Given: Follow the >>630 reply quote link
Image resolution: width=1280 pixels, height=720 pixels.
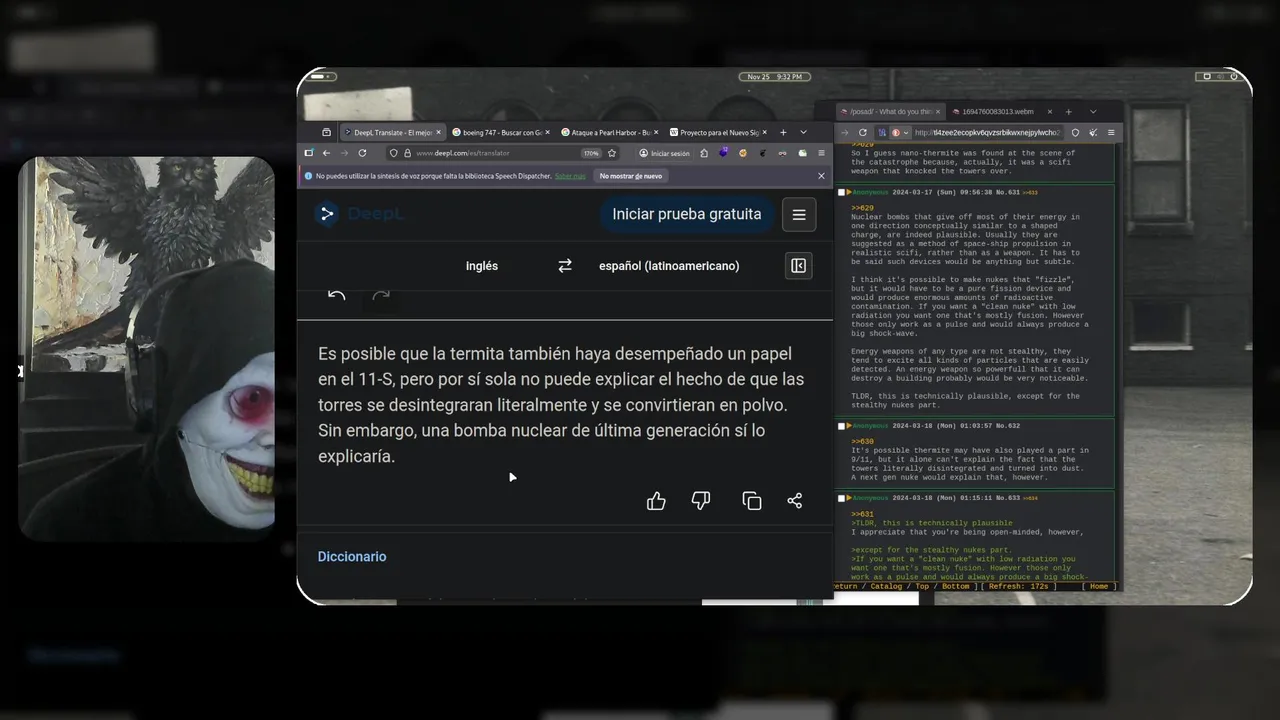Looking at the screenshot, I should (x=862, y=441).
